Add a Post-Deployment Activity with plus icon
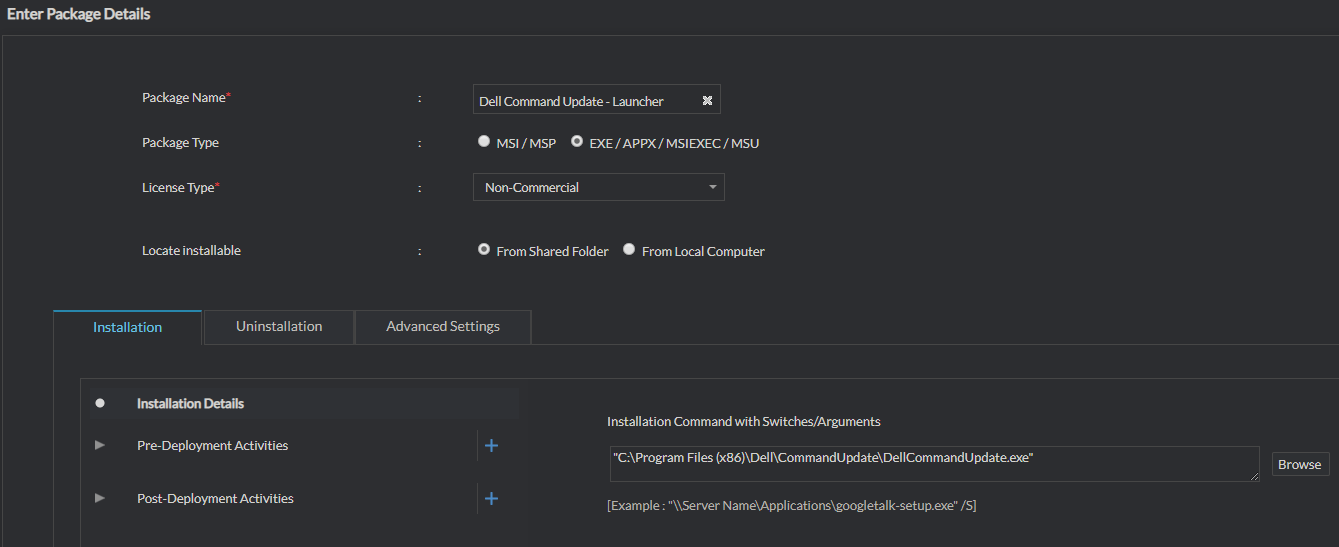Screen dimensions: 1339x547 click(x=491, y=498)
